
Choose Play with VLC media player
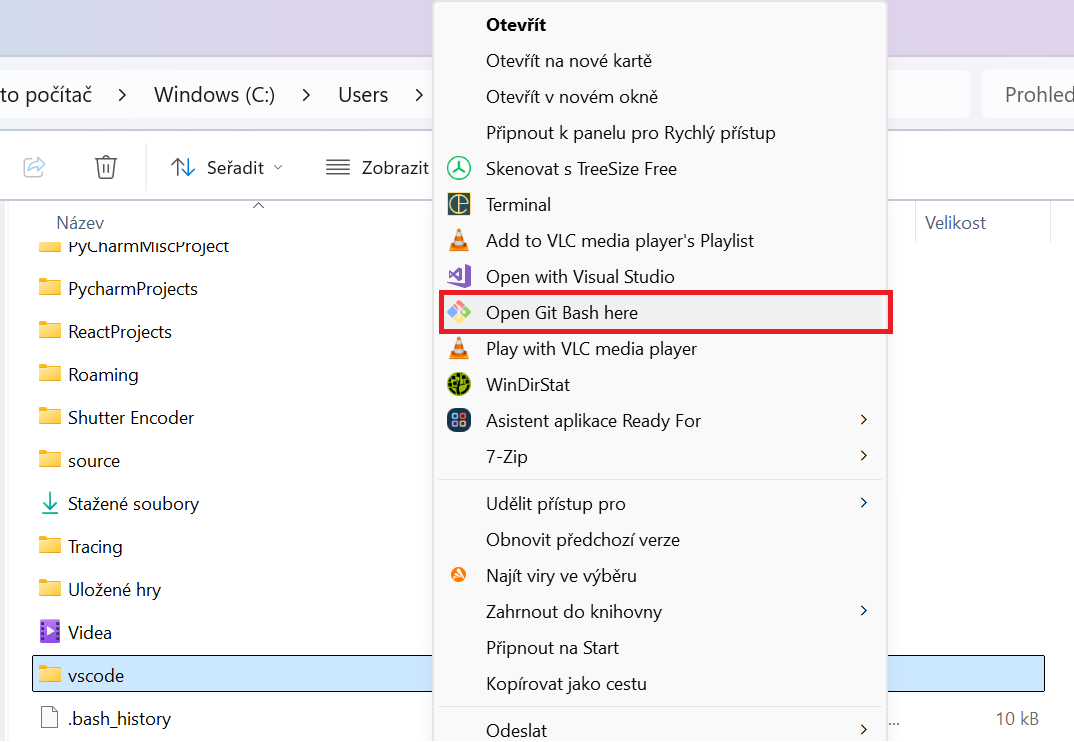pyautogui.click(x=591, y=348)
